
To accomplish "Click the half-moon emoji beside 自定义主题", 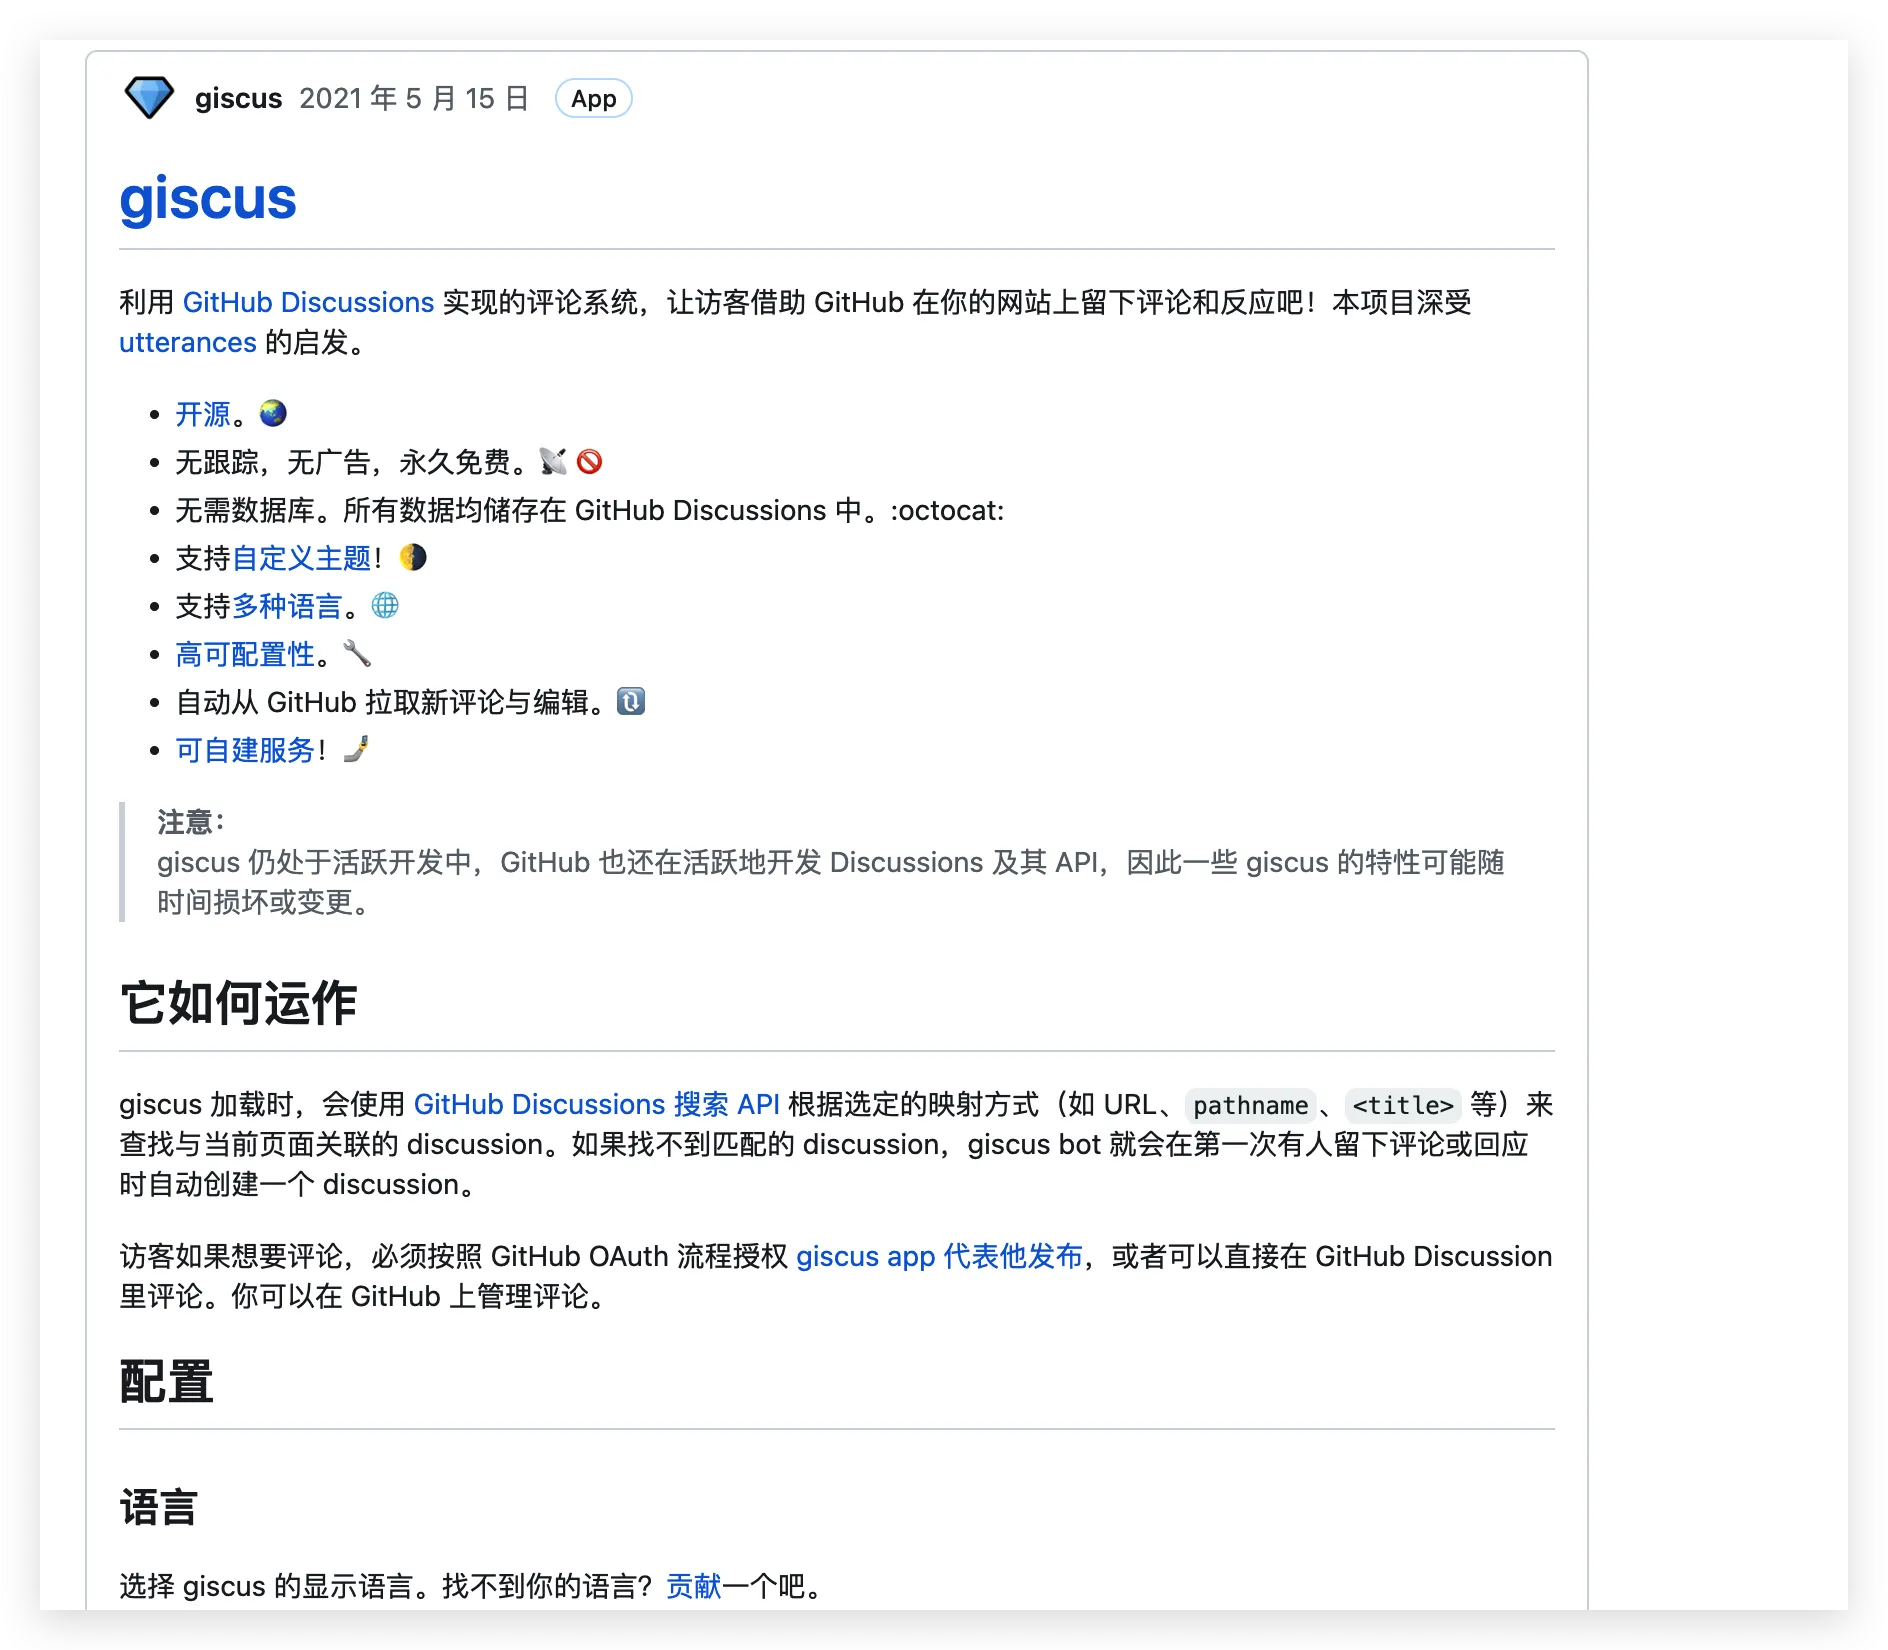I will [x=412, y=557].
